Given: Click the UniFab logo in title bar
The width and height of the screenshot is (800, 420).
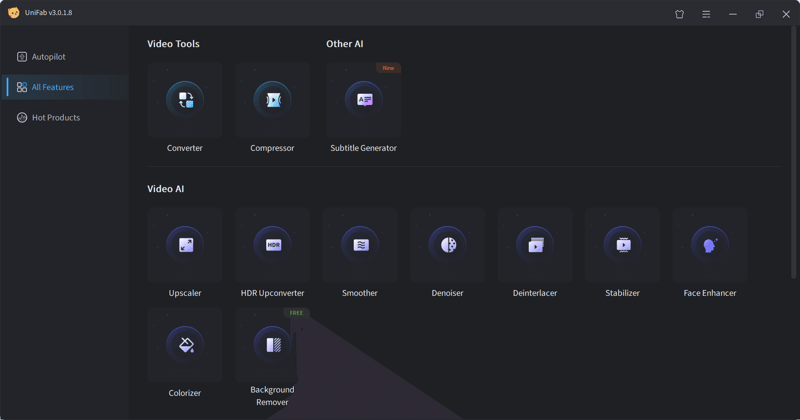Looking at the screenshot, I should coord(14,13).
